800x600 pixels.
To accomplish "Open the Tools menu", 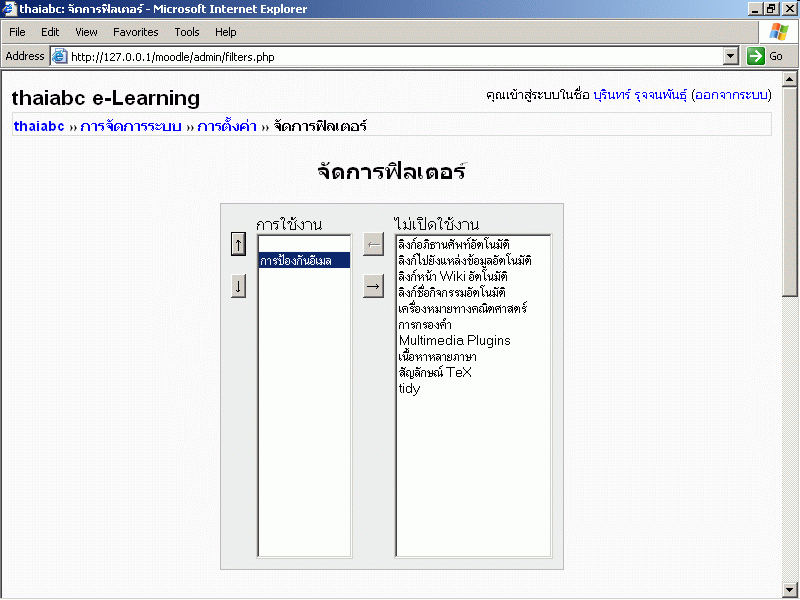I will 187,32.
